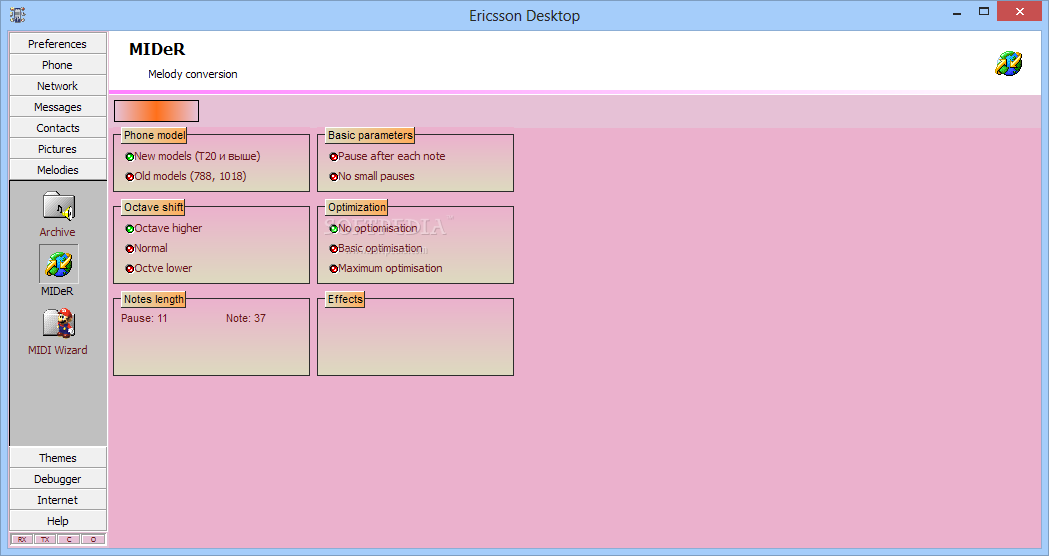Open the Themes section
This screenshot has height=556, width=1049.
(58, 458)
